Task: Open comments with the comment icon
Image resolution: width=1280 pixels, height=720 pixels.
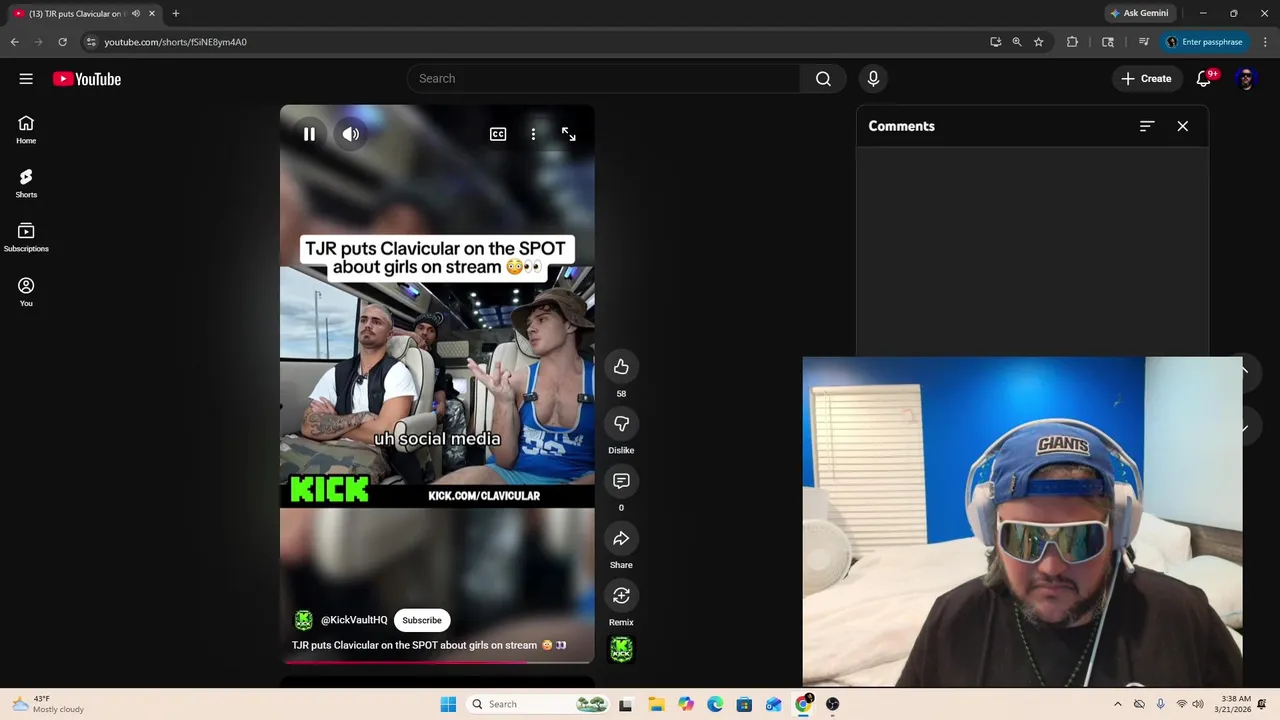Action: 621,481
